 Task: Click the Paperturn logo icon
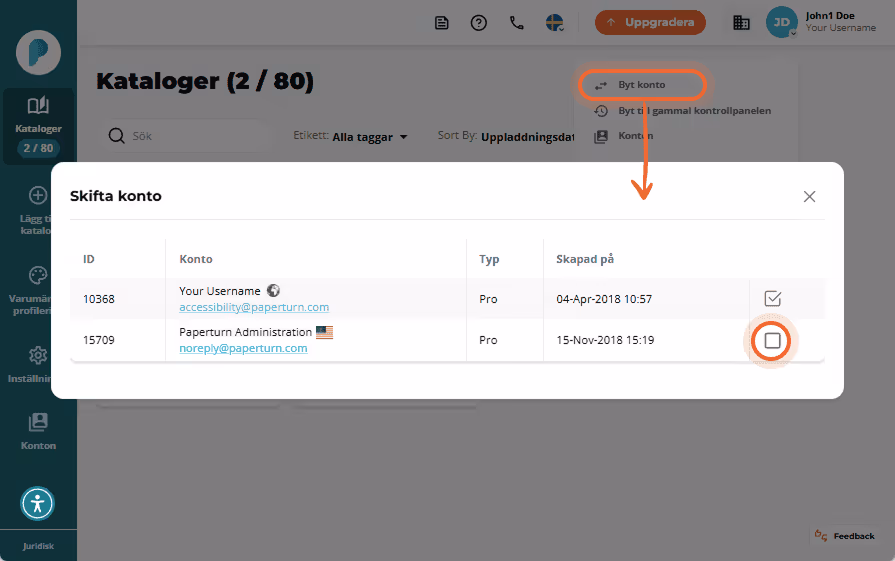pos(38,53)
